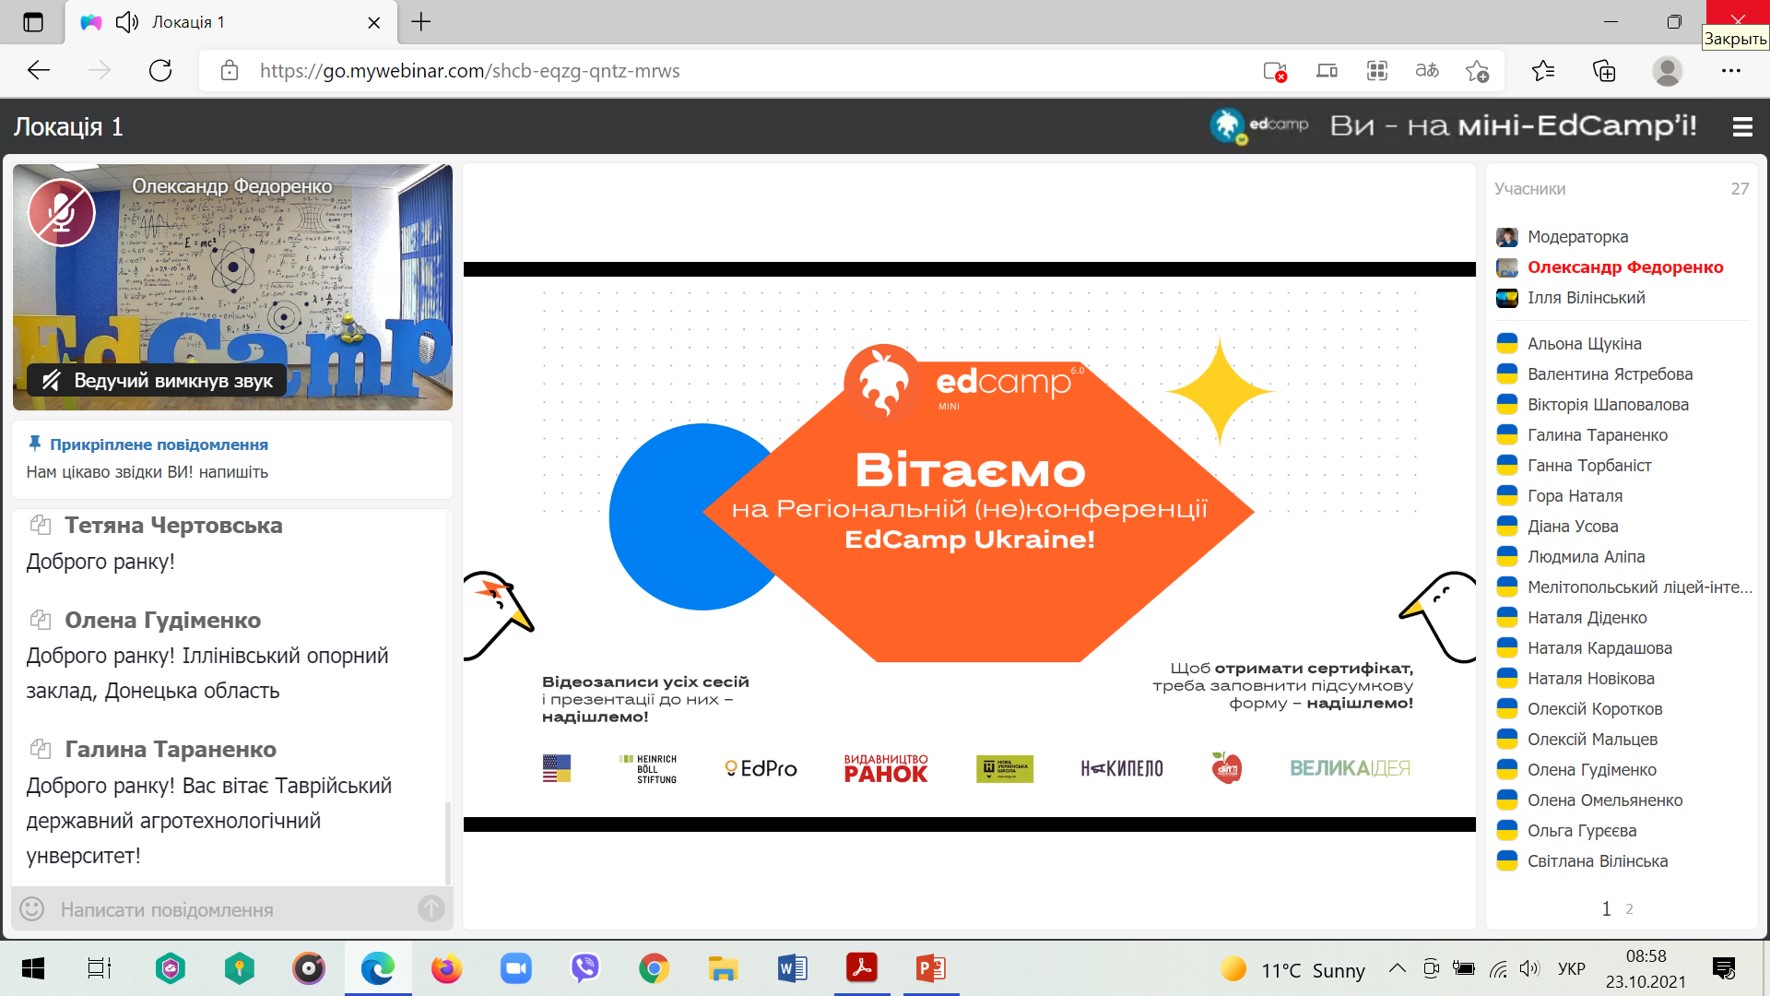
Task: Click reply icon next to Тетяна Чертовська
Action: click(40, 525)
